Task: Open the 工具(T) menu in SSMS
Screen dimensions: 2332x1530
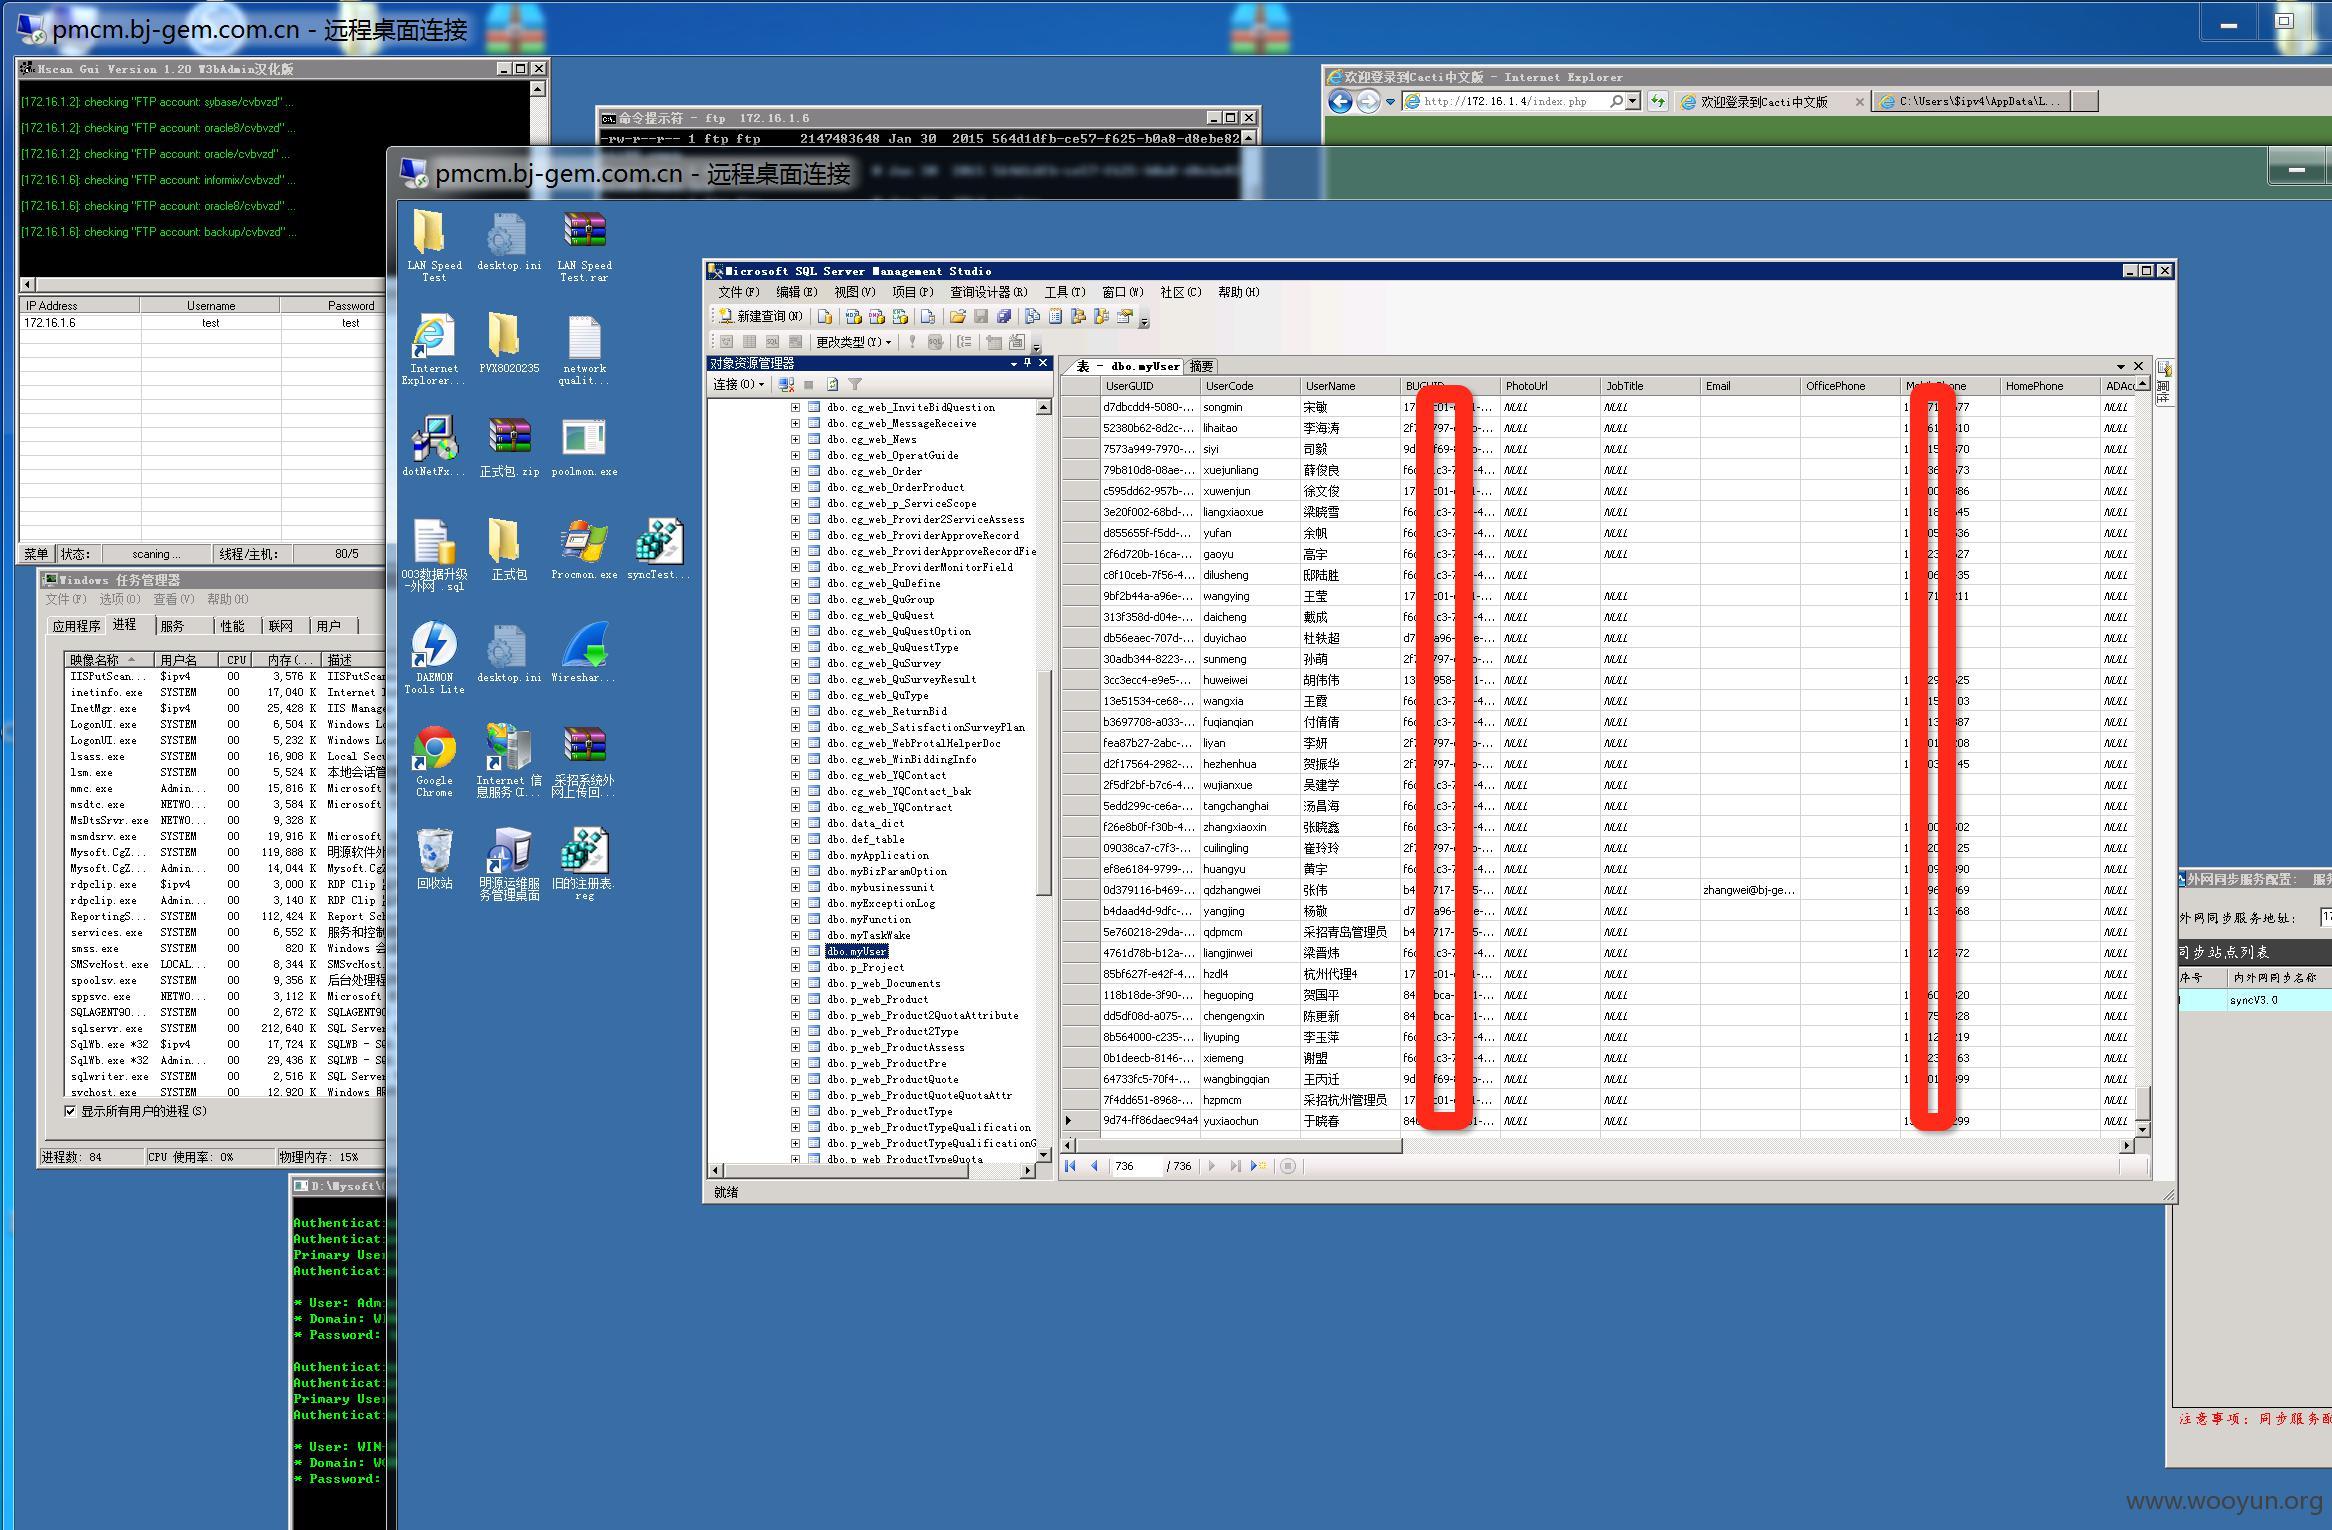Action: pos(1065,292)
